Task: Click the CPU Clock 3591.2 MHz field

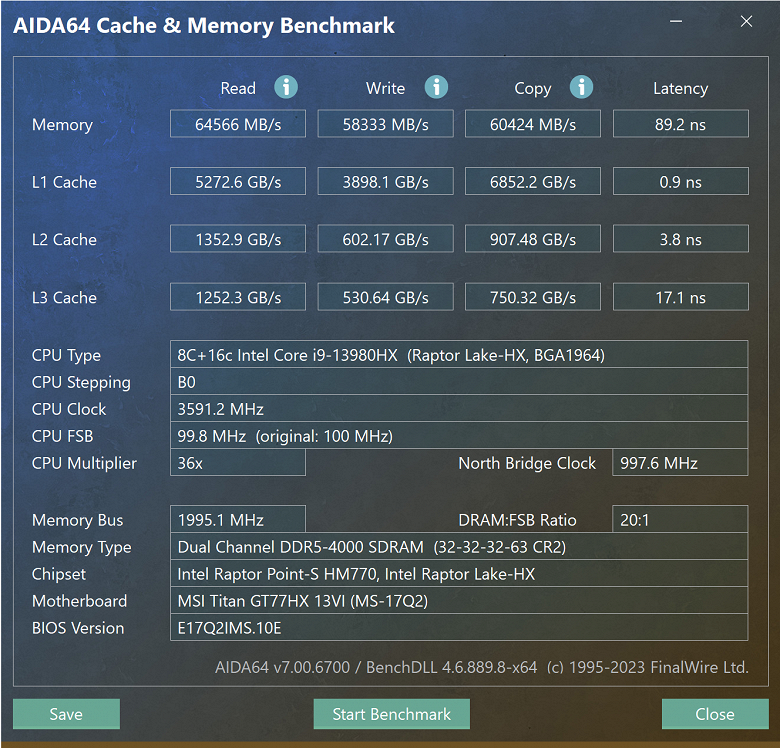Action: point(459,409)
